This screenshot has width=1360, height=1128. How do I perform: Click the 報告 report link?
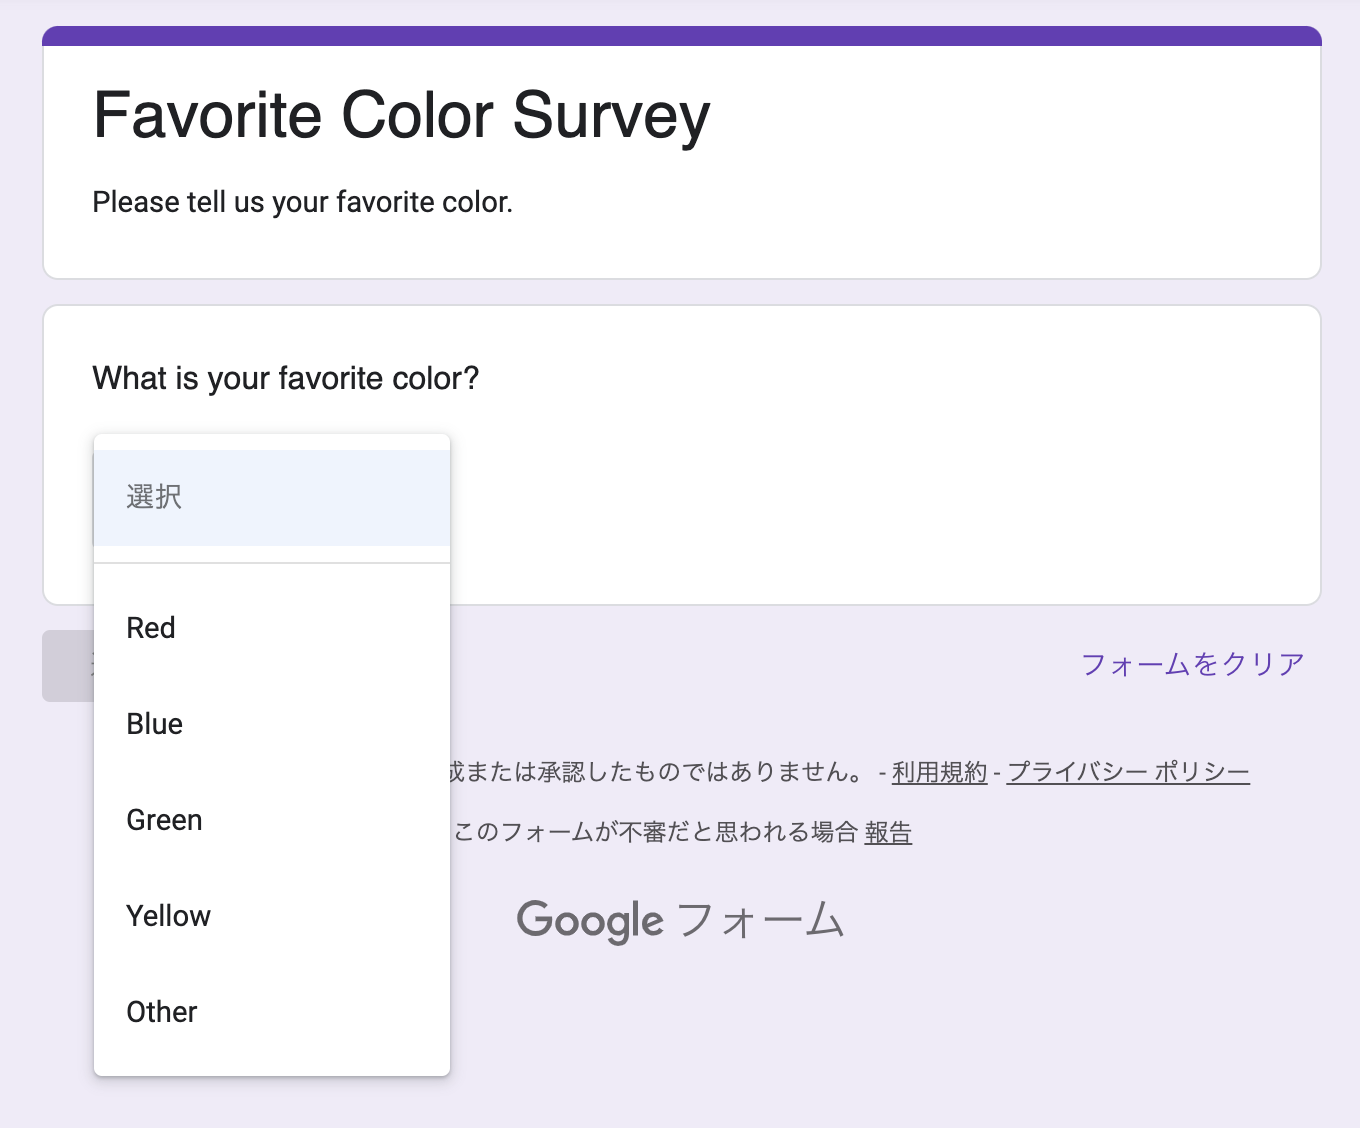pos(888,832)
